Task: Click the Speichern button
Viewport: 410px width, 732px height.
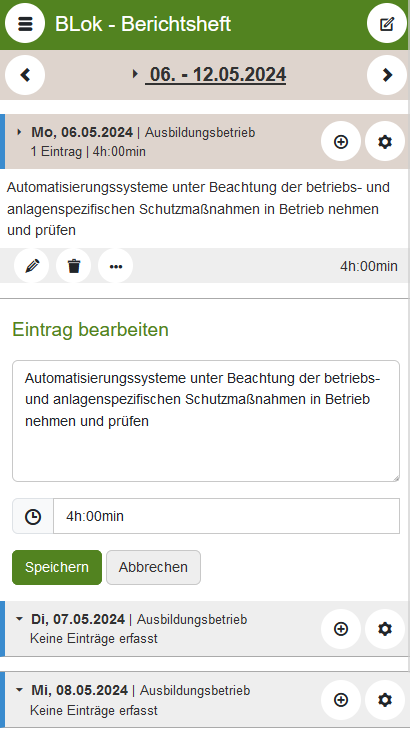Action: tap(57, 567)
